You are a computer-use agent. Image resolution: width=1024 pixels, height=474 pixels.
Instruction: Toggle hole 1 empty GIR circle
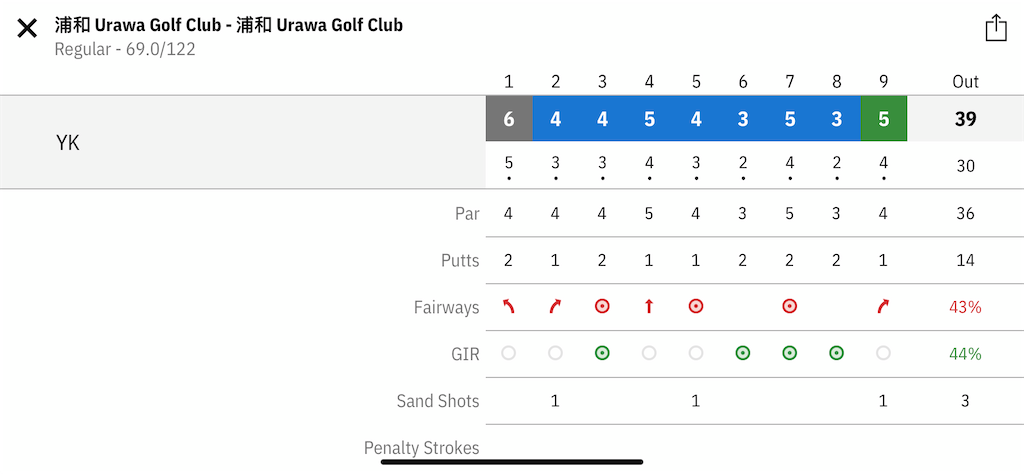(508, 353)
